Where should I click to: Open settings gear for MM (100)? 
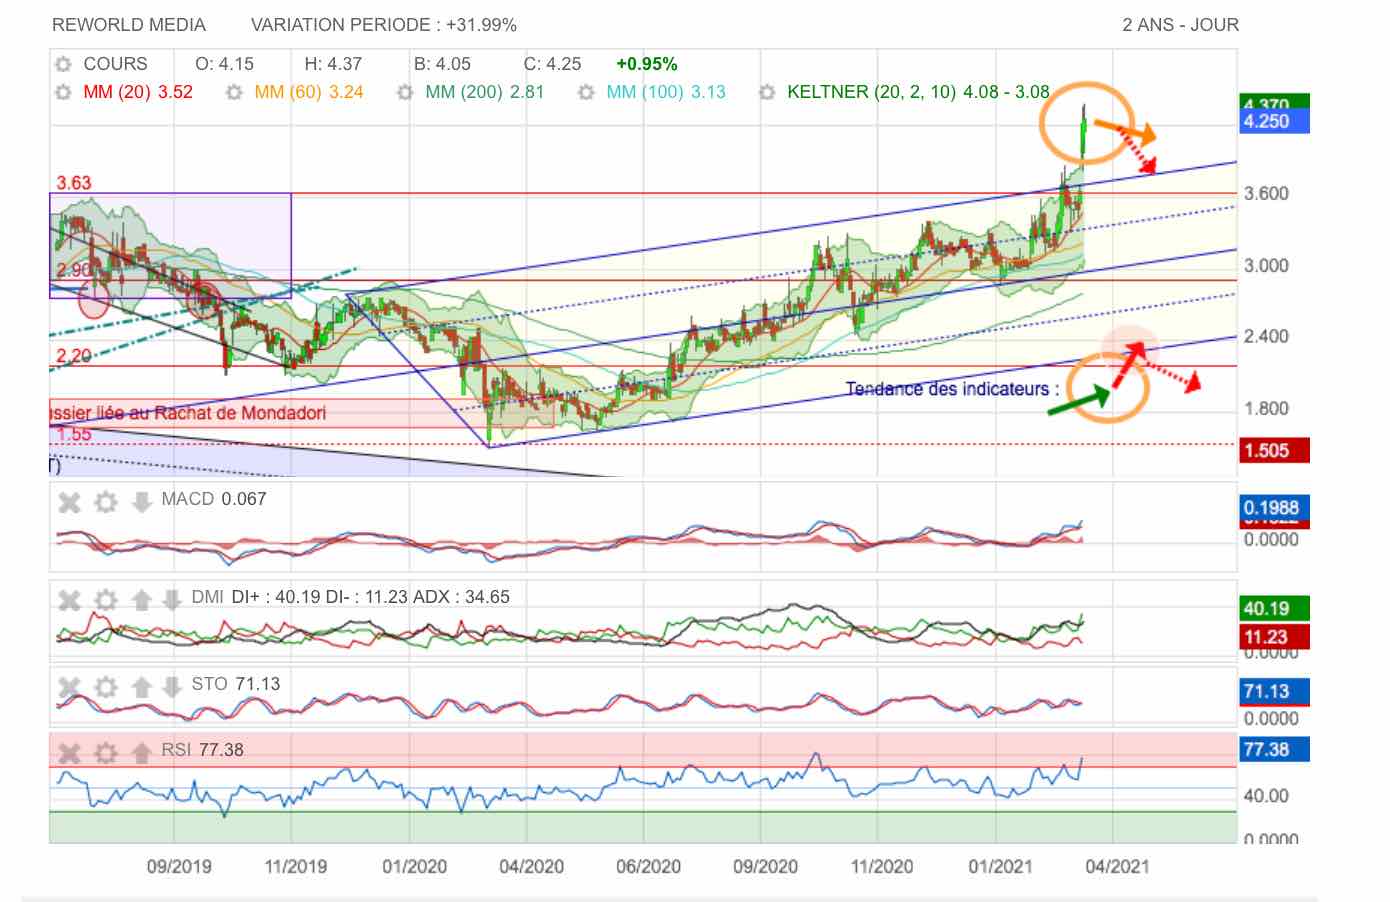click(x=586, y=92)
